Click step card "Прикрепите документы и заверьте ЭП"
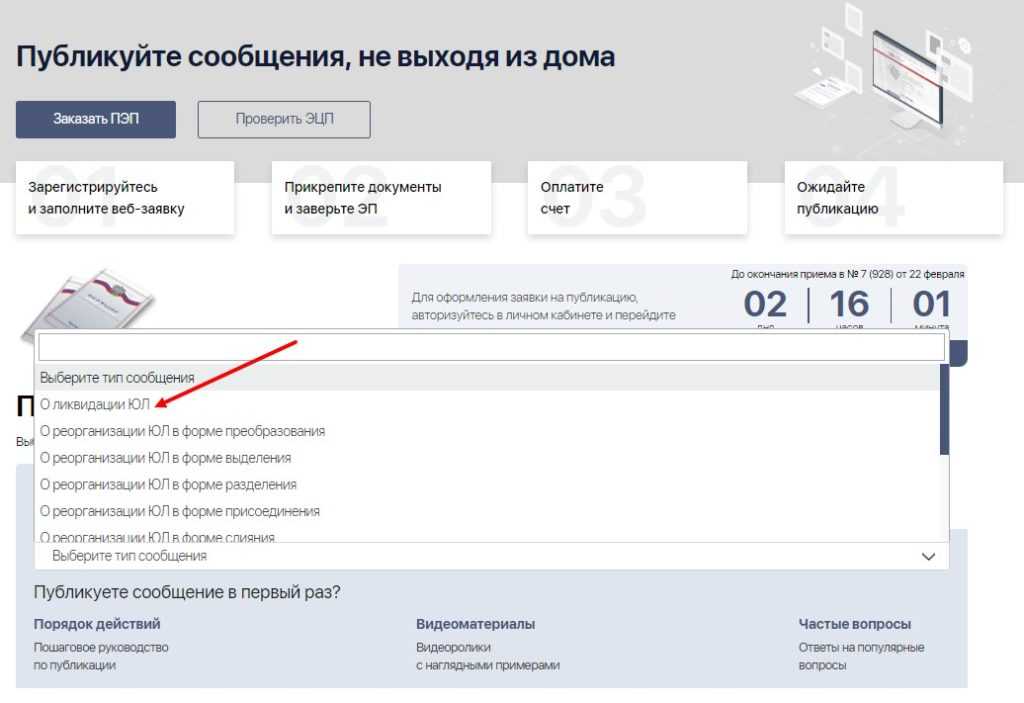Image resolution: width=1024 pixels, height=703 pixels. tap(381, 198)
